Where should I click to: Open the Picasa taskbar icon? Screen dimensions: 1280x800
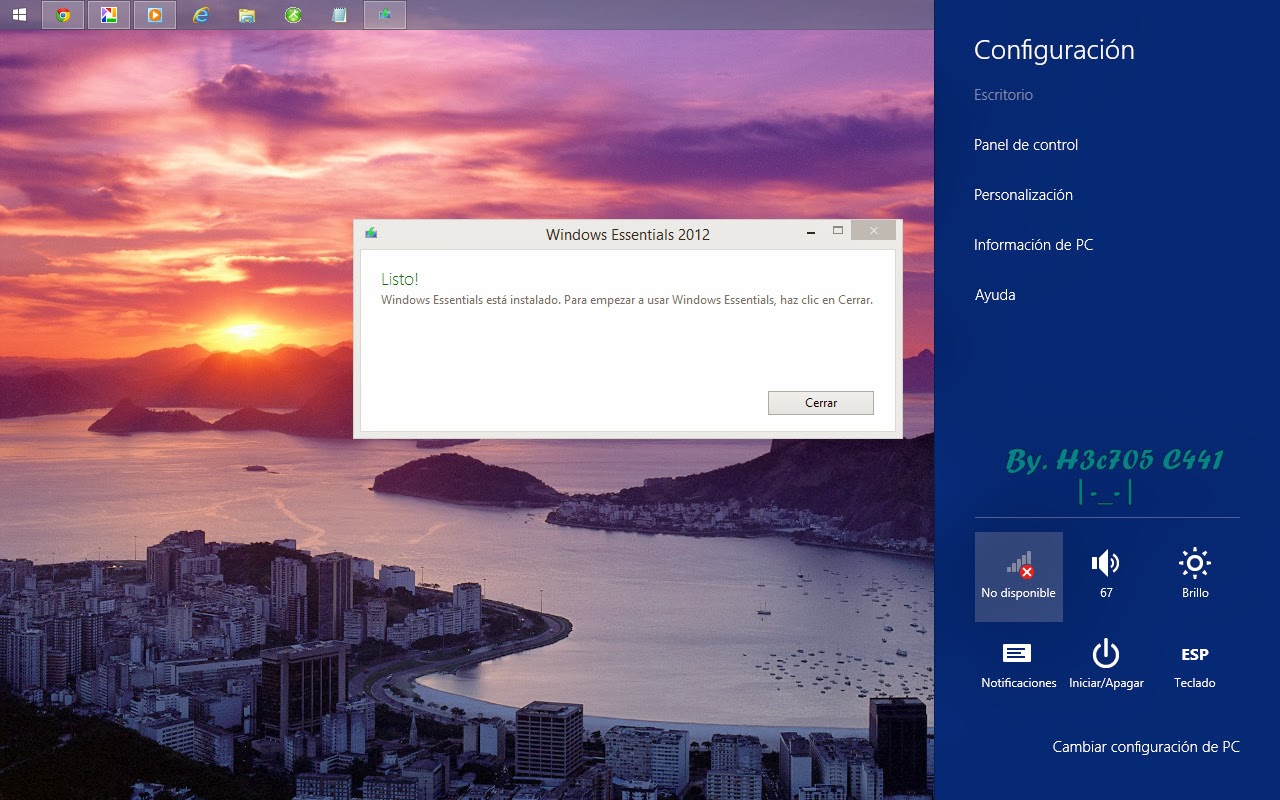pos(109,15)
